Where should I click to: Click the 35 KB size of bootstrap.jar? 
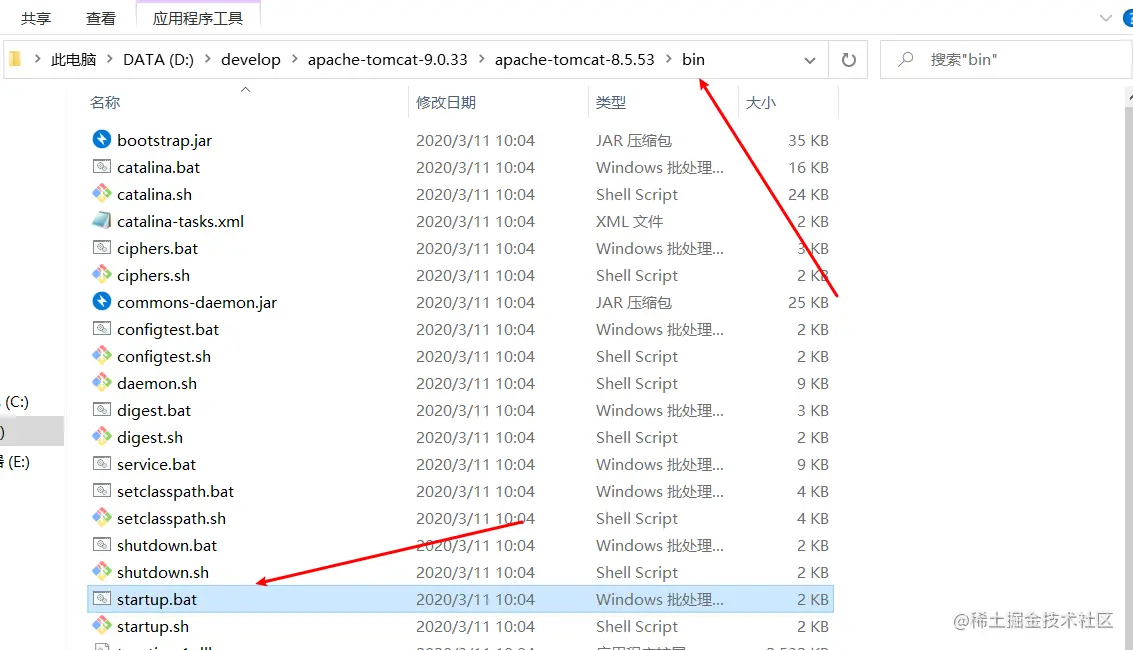pyautogui.click(x=808, y=140)
